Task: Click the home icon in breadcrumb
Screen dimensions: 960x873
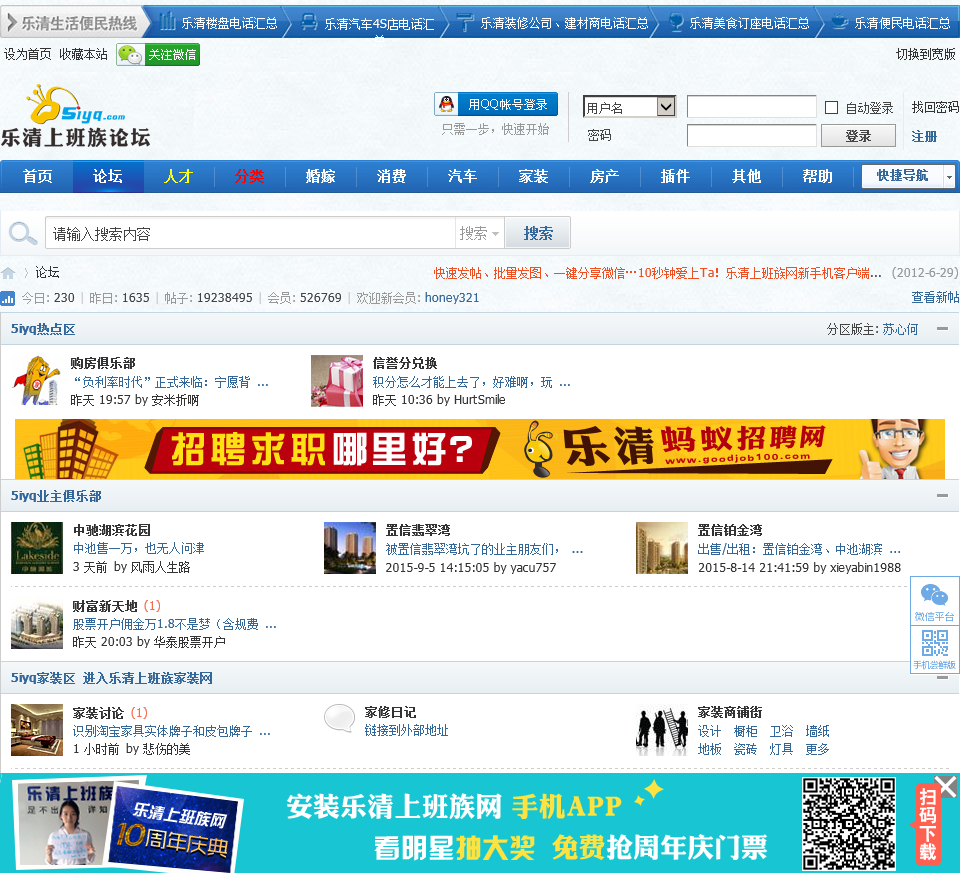Action: [x=8, y=273]
